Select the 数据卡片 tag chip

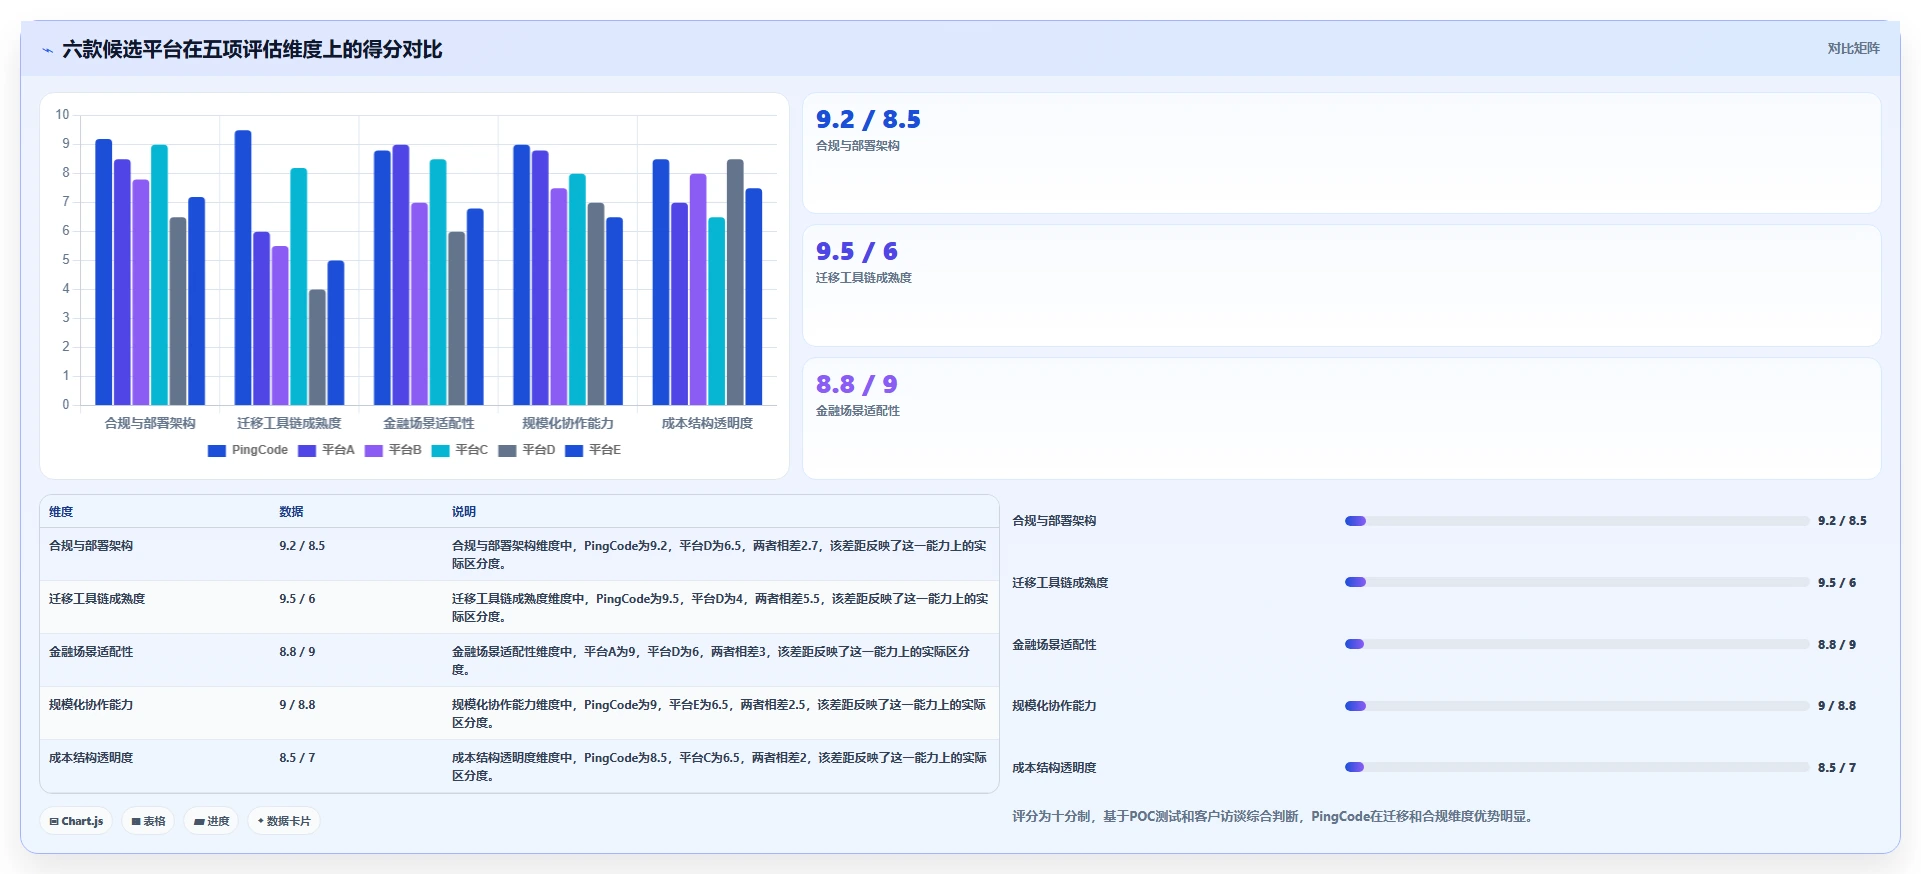pos(284,821)
